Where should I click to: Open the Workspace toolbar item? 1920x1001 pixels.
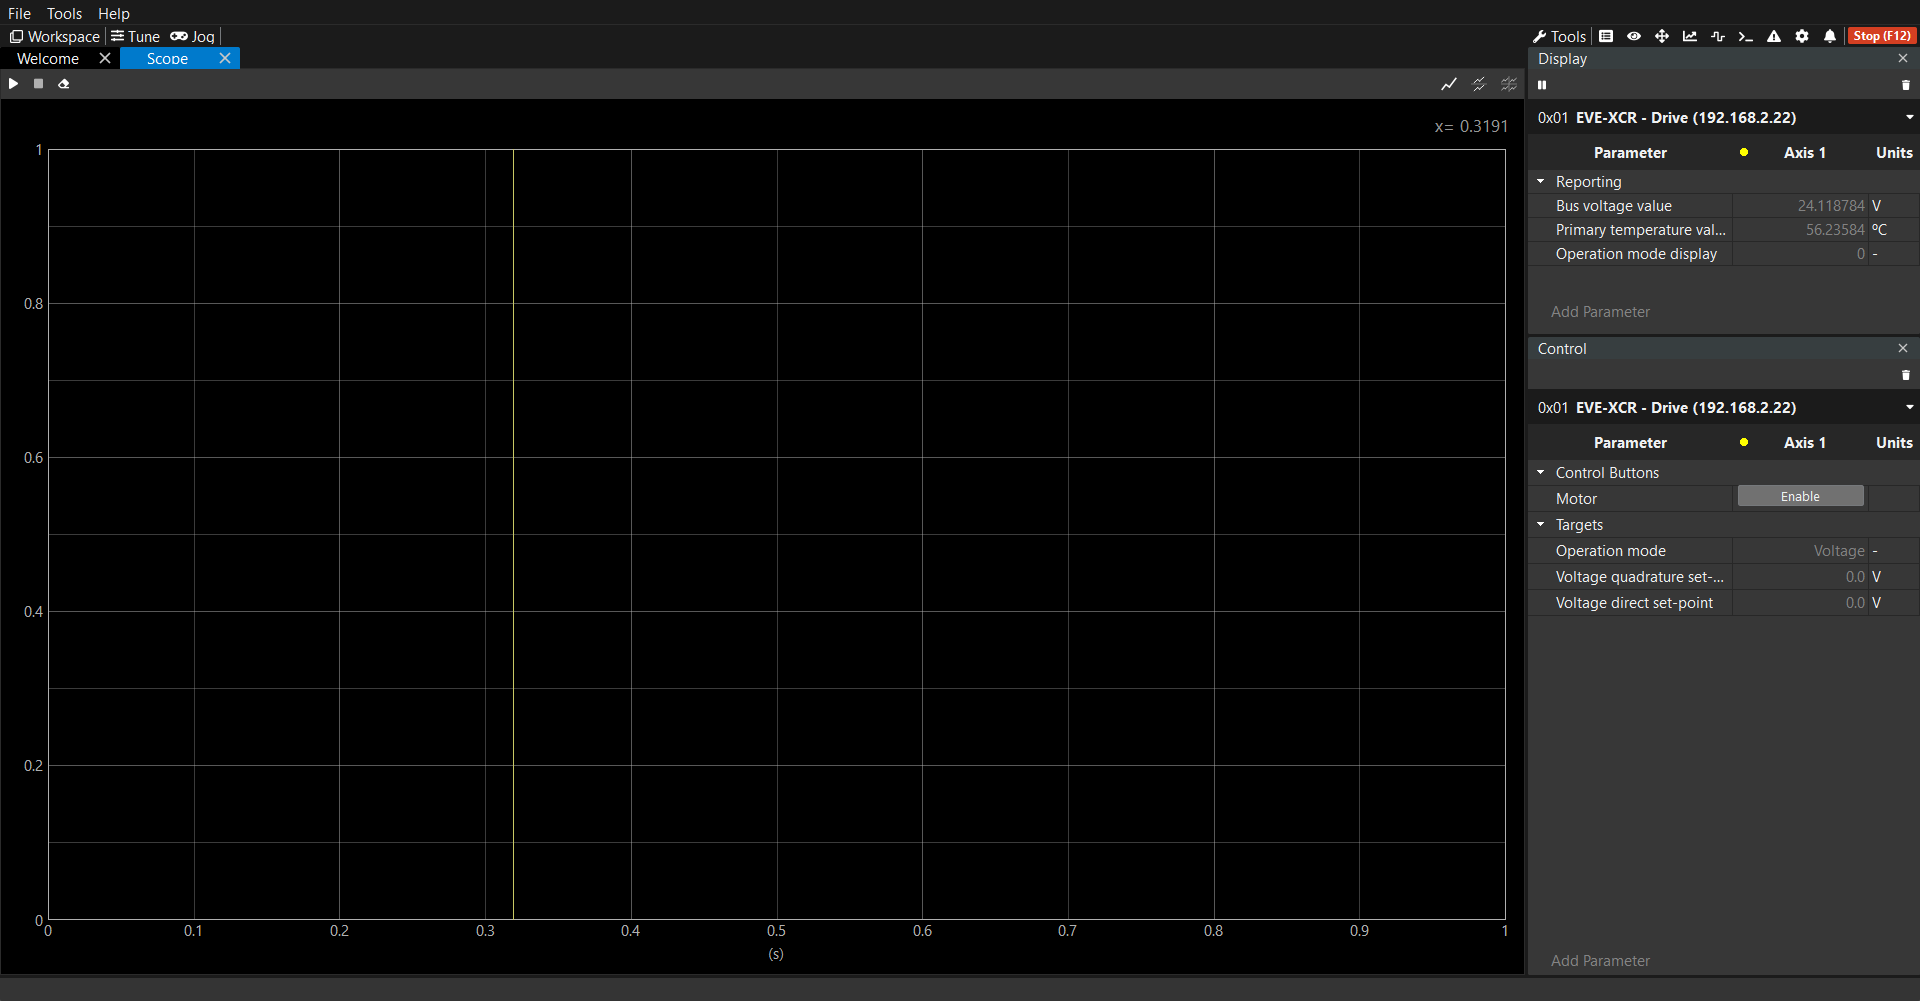tap(55, 36)
